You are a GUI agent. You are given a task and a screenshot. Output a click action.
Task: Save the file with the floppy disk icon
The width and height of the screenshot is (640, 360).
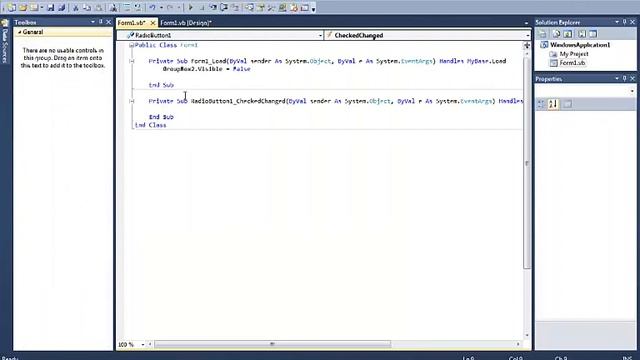(51, 8)
